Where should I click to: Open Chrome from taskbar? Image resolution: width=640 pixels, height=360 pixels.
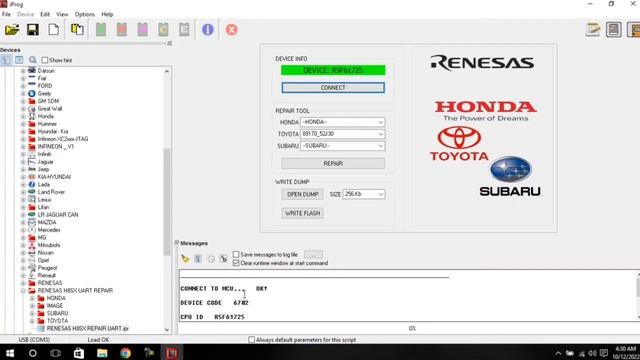coord(125,353)
